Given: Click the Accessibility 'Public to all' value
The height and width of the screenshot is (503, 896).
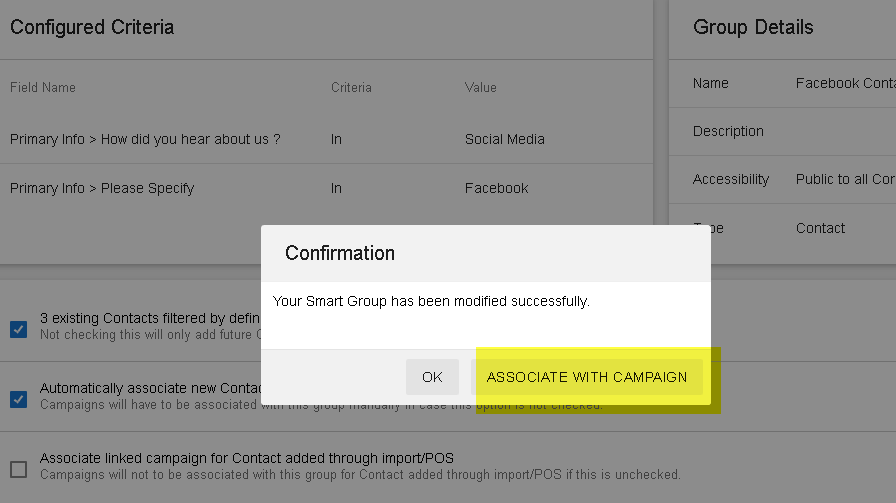Looking at the screenshot, I should pos(846,179).
